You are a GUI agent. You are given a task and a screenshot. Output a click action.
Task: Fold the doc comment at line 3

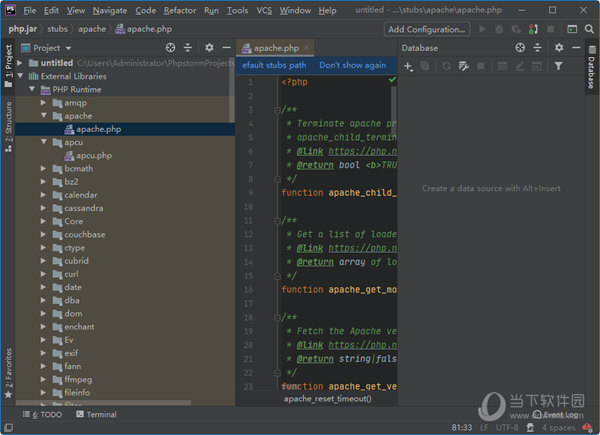277,110
